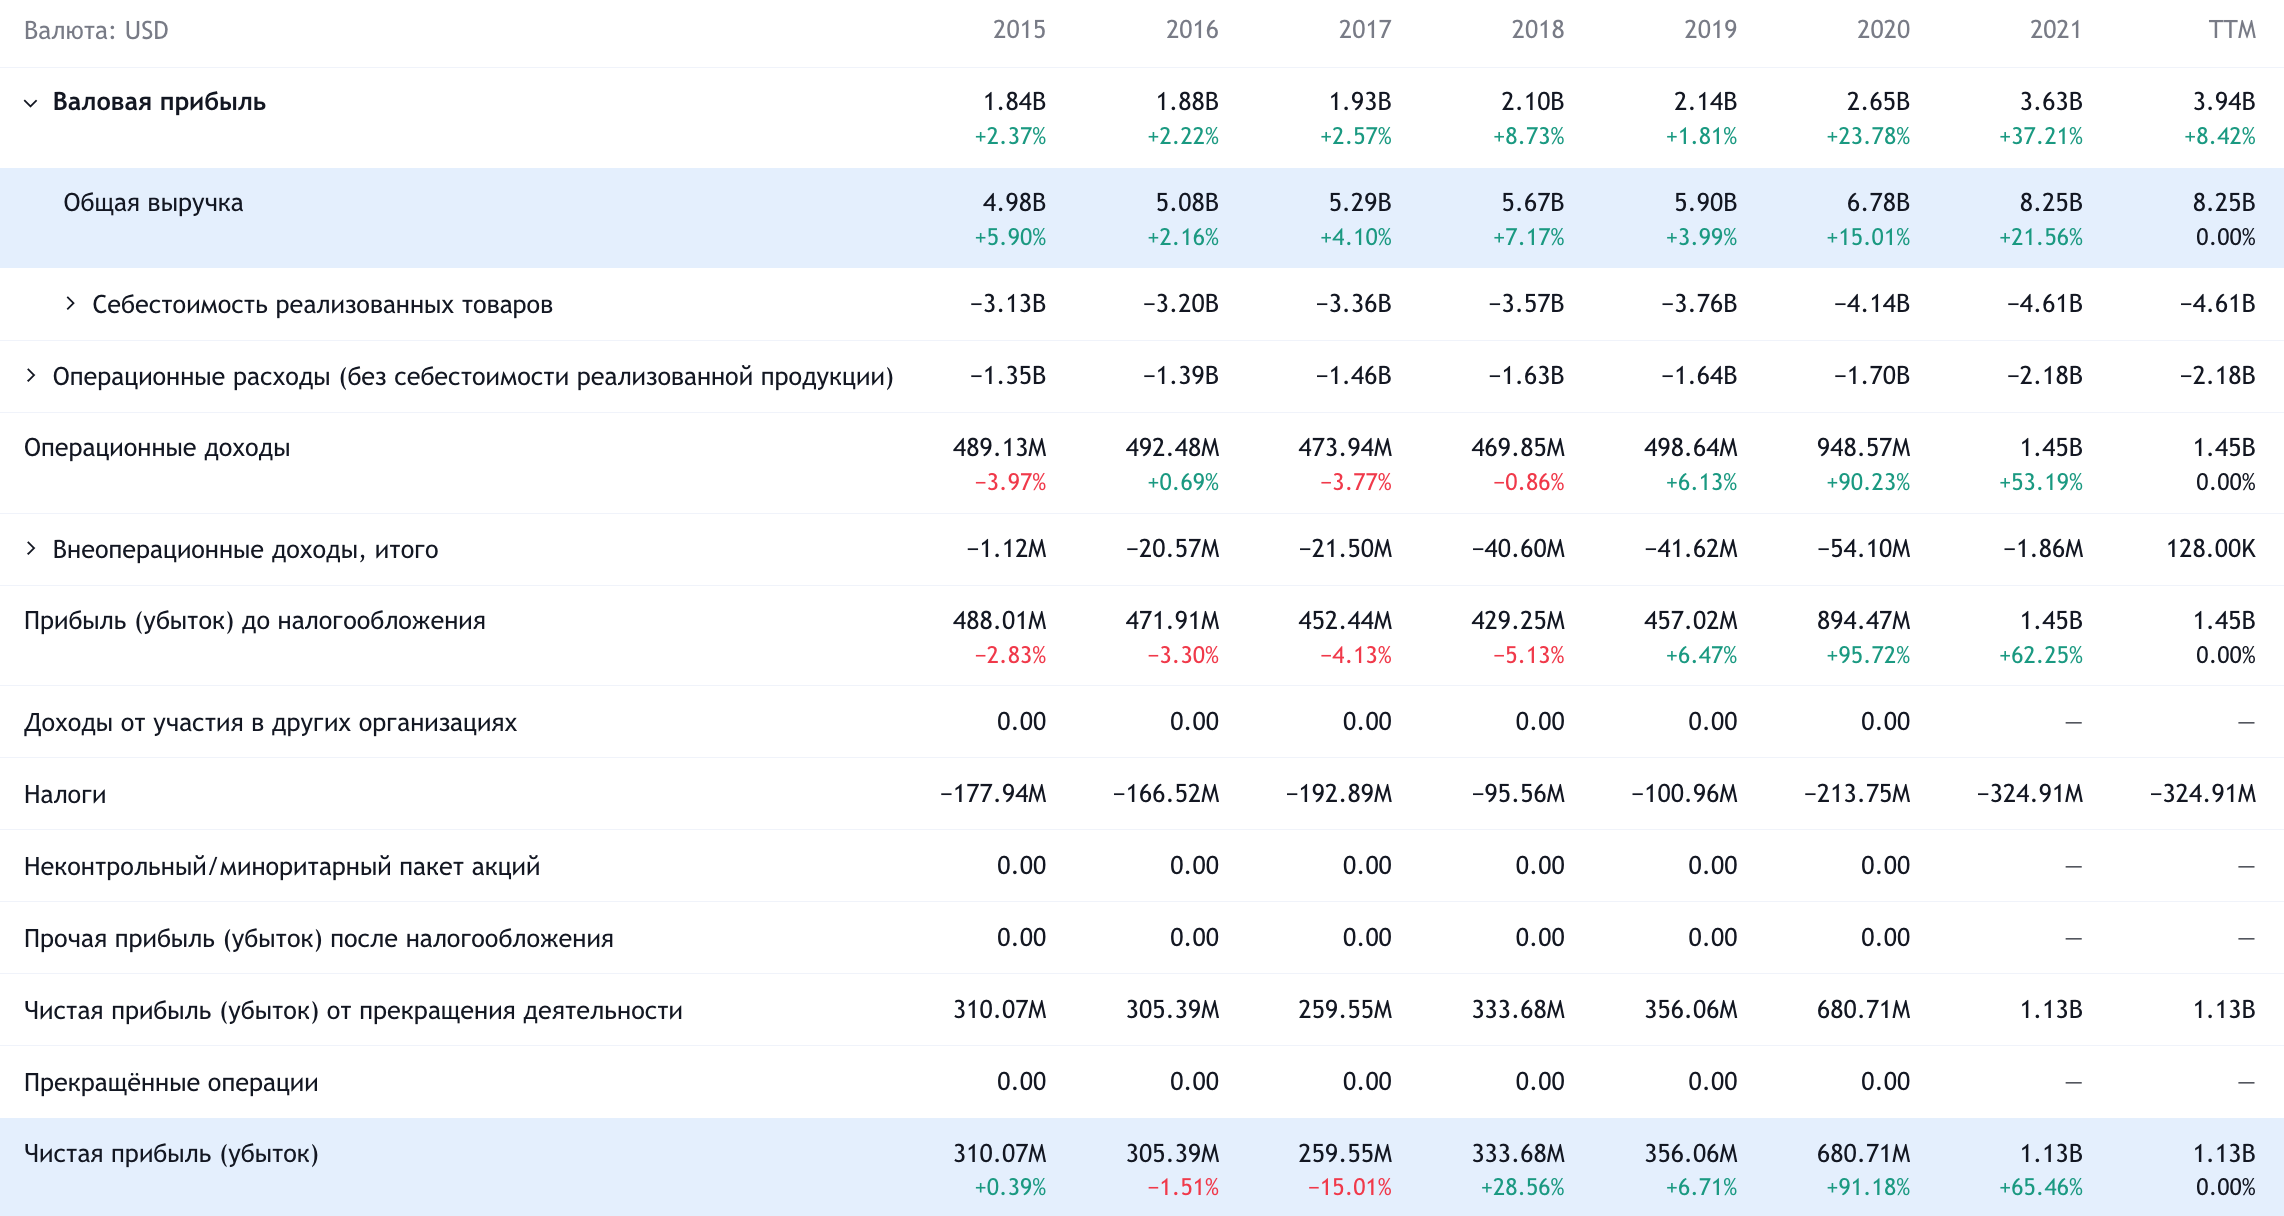Click the 2020 column header
This screenshot has width=2284, height=1216.
coord(1884,30)
